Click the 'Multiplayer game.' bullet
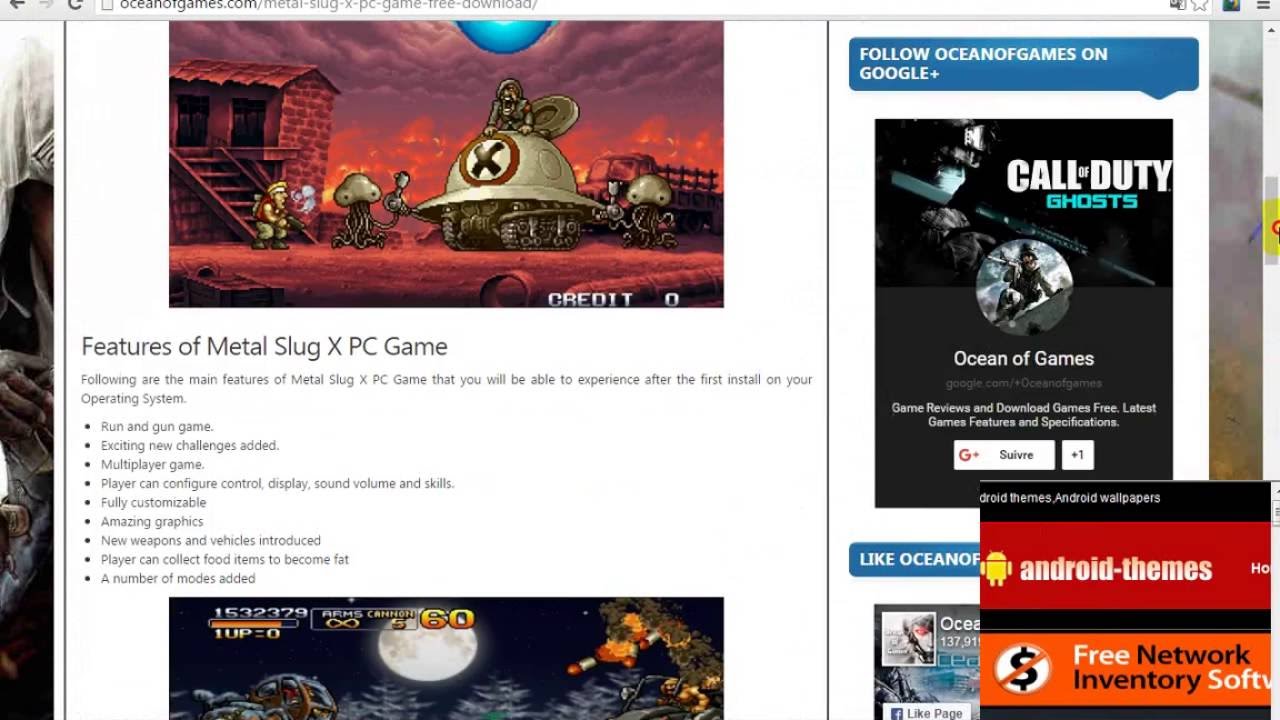1280x720 pixels. click(152, 465)
